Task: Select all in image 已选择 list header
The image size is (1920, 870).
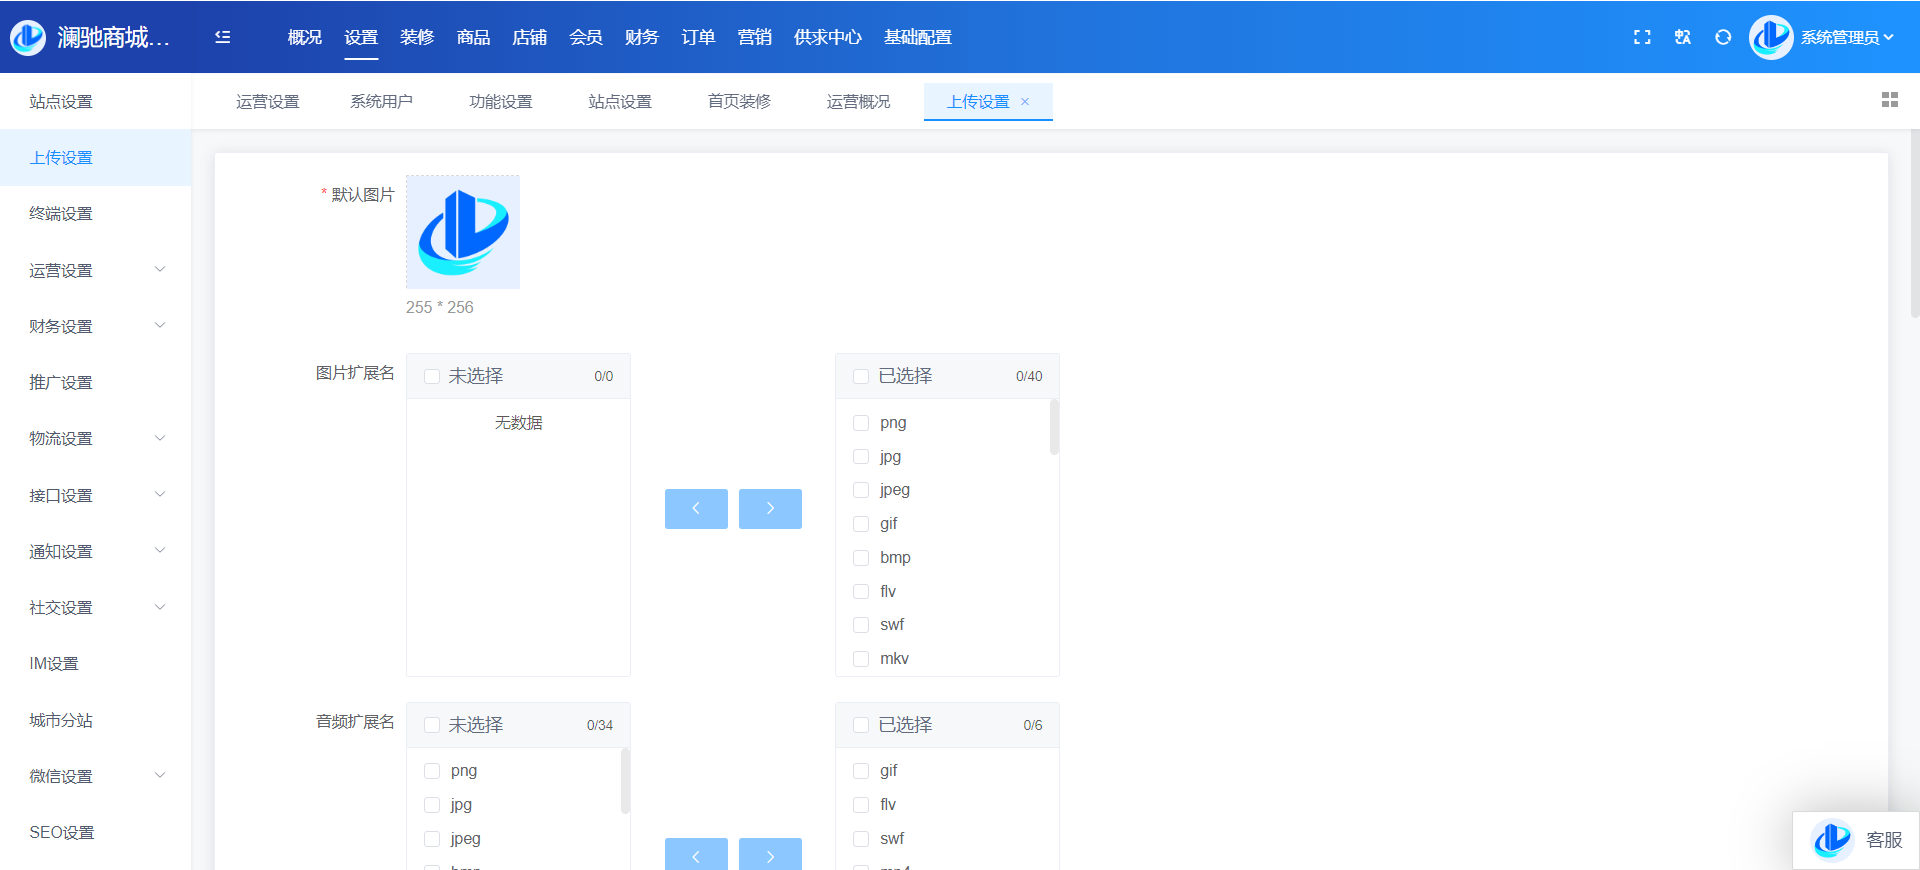Action: pos(861,377)
